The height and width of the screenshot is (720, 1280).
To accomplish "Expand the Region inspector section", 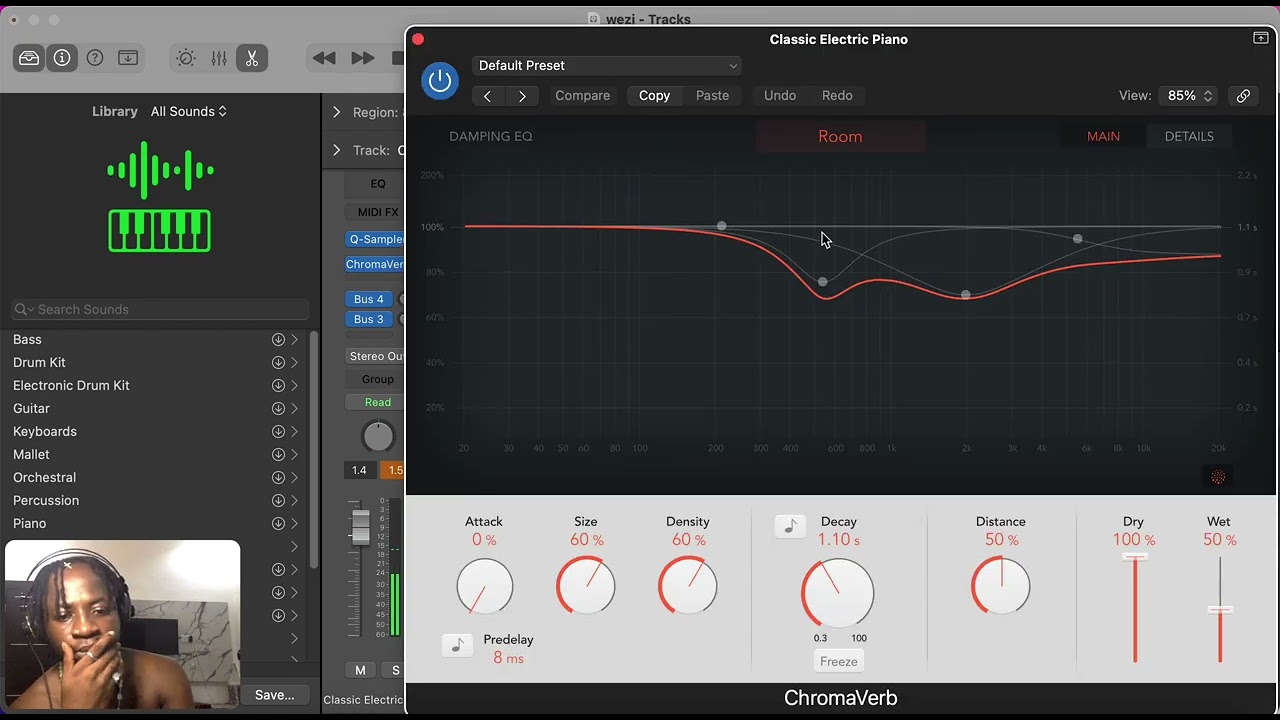I will [x=336, y=112].
